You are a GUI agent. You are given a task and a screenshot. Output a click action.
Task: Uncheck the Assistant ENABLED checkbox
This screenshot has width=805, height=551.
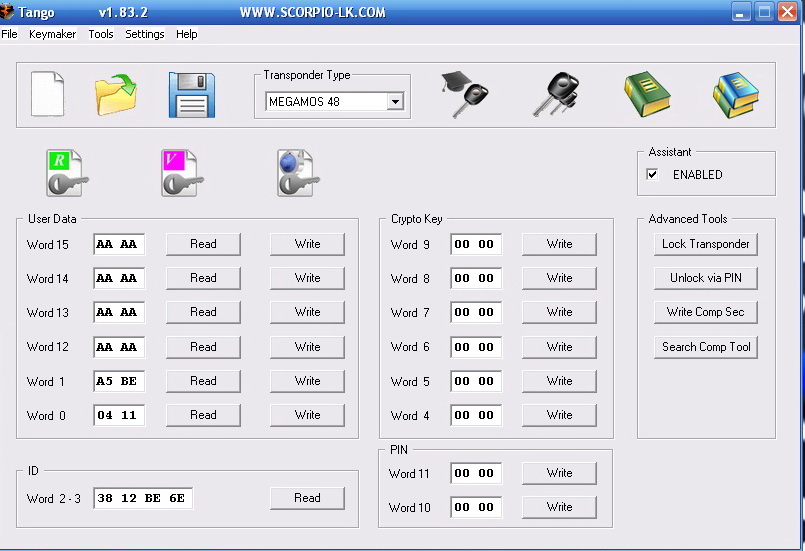652,175
